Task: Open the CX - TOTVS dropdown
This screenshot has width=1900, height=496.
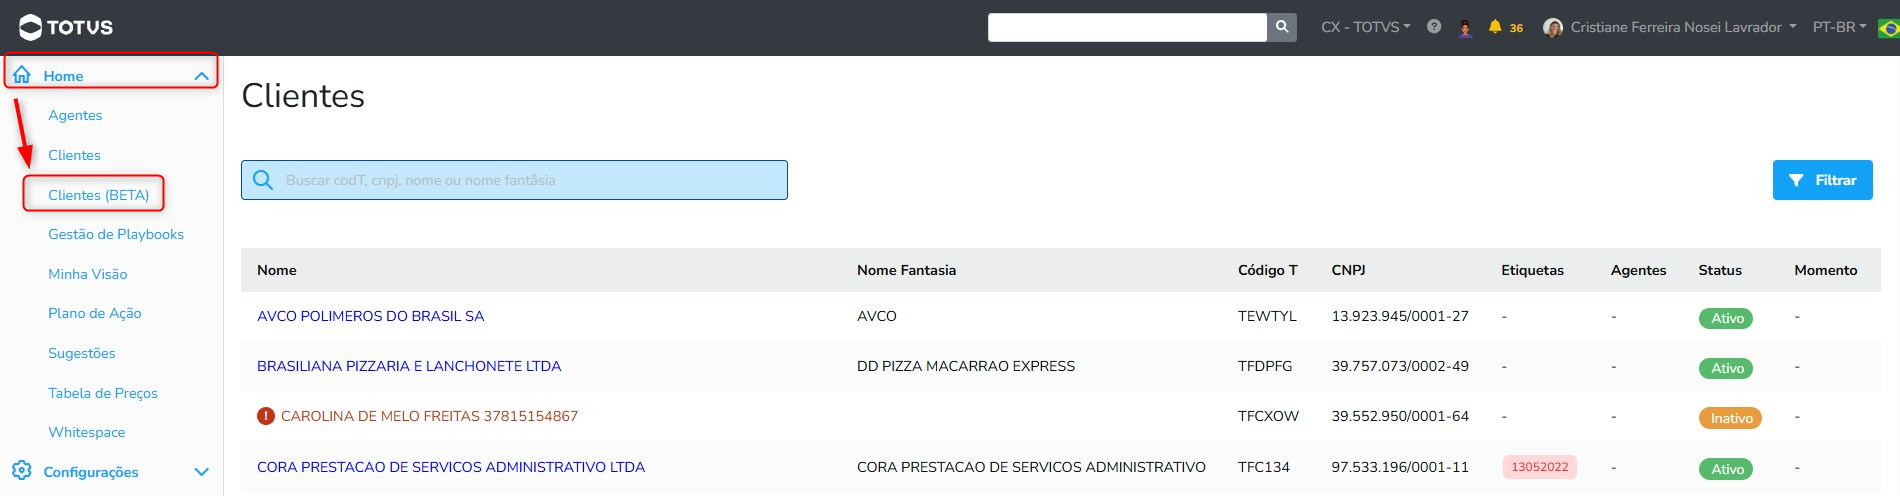Action: pos(1365,27)
